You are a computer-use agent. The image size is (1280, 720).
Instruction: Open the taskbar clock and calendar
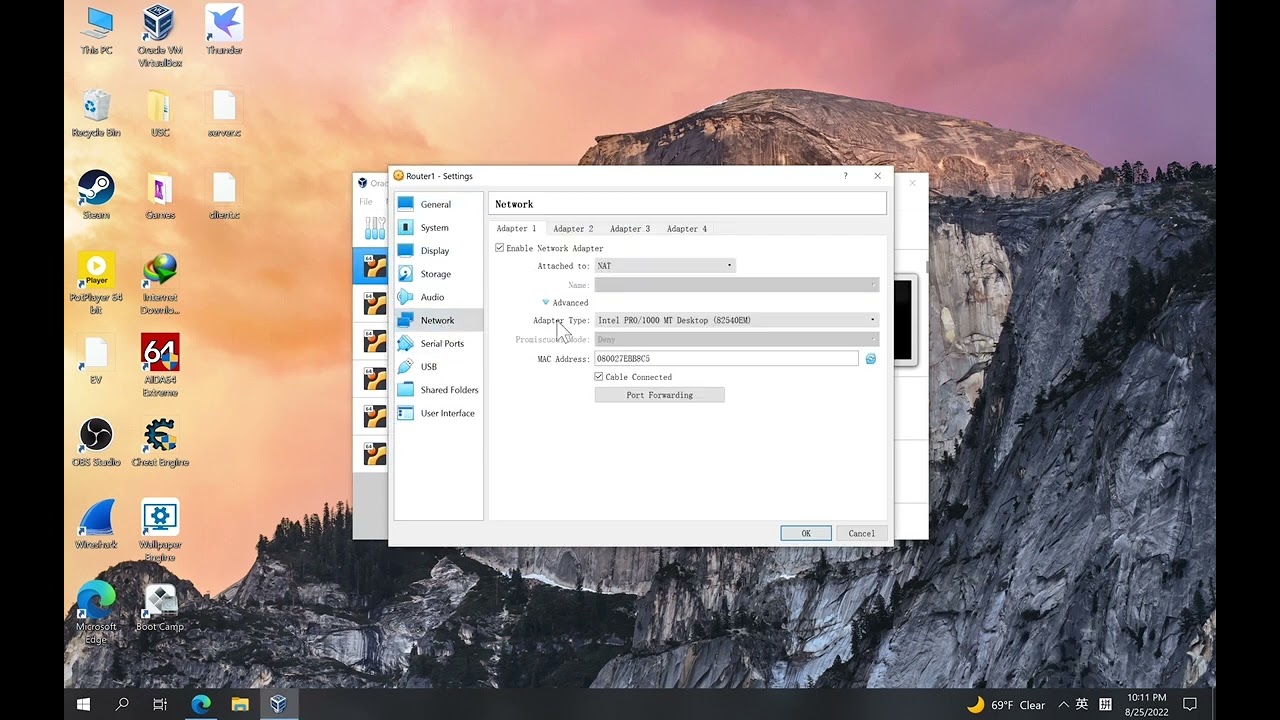click(x=1146, y=704)
